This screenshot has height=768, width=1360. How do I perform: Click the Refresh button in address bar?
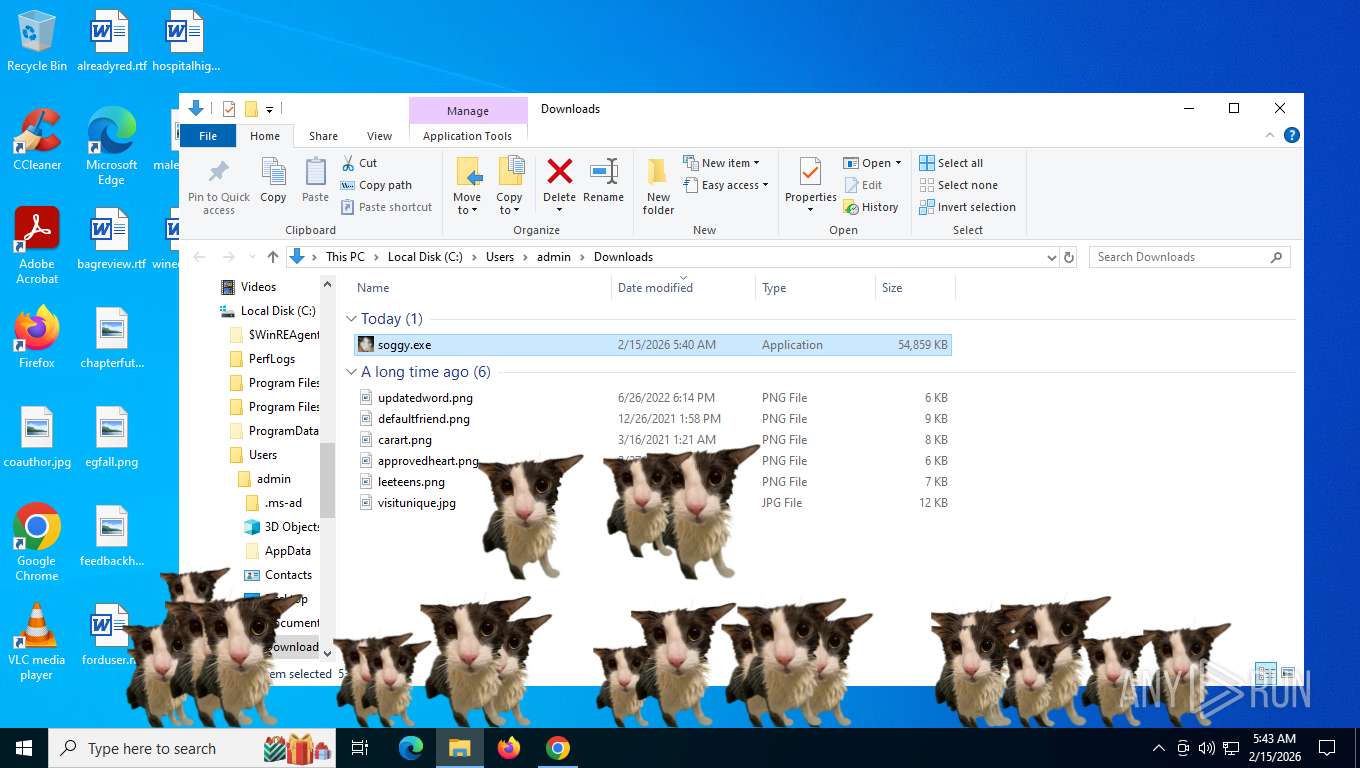[x=1069, y=257]
